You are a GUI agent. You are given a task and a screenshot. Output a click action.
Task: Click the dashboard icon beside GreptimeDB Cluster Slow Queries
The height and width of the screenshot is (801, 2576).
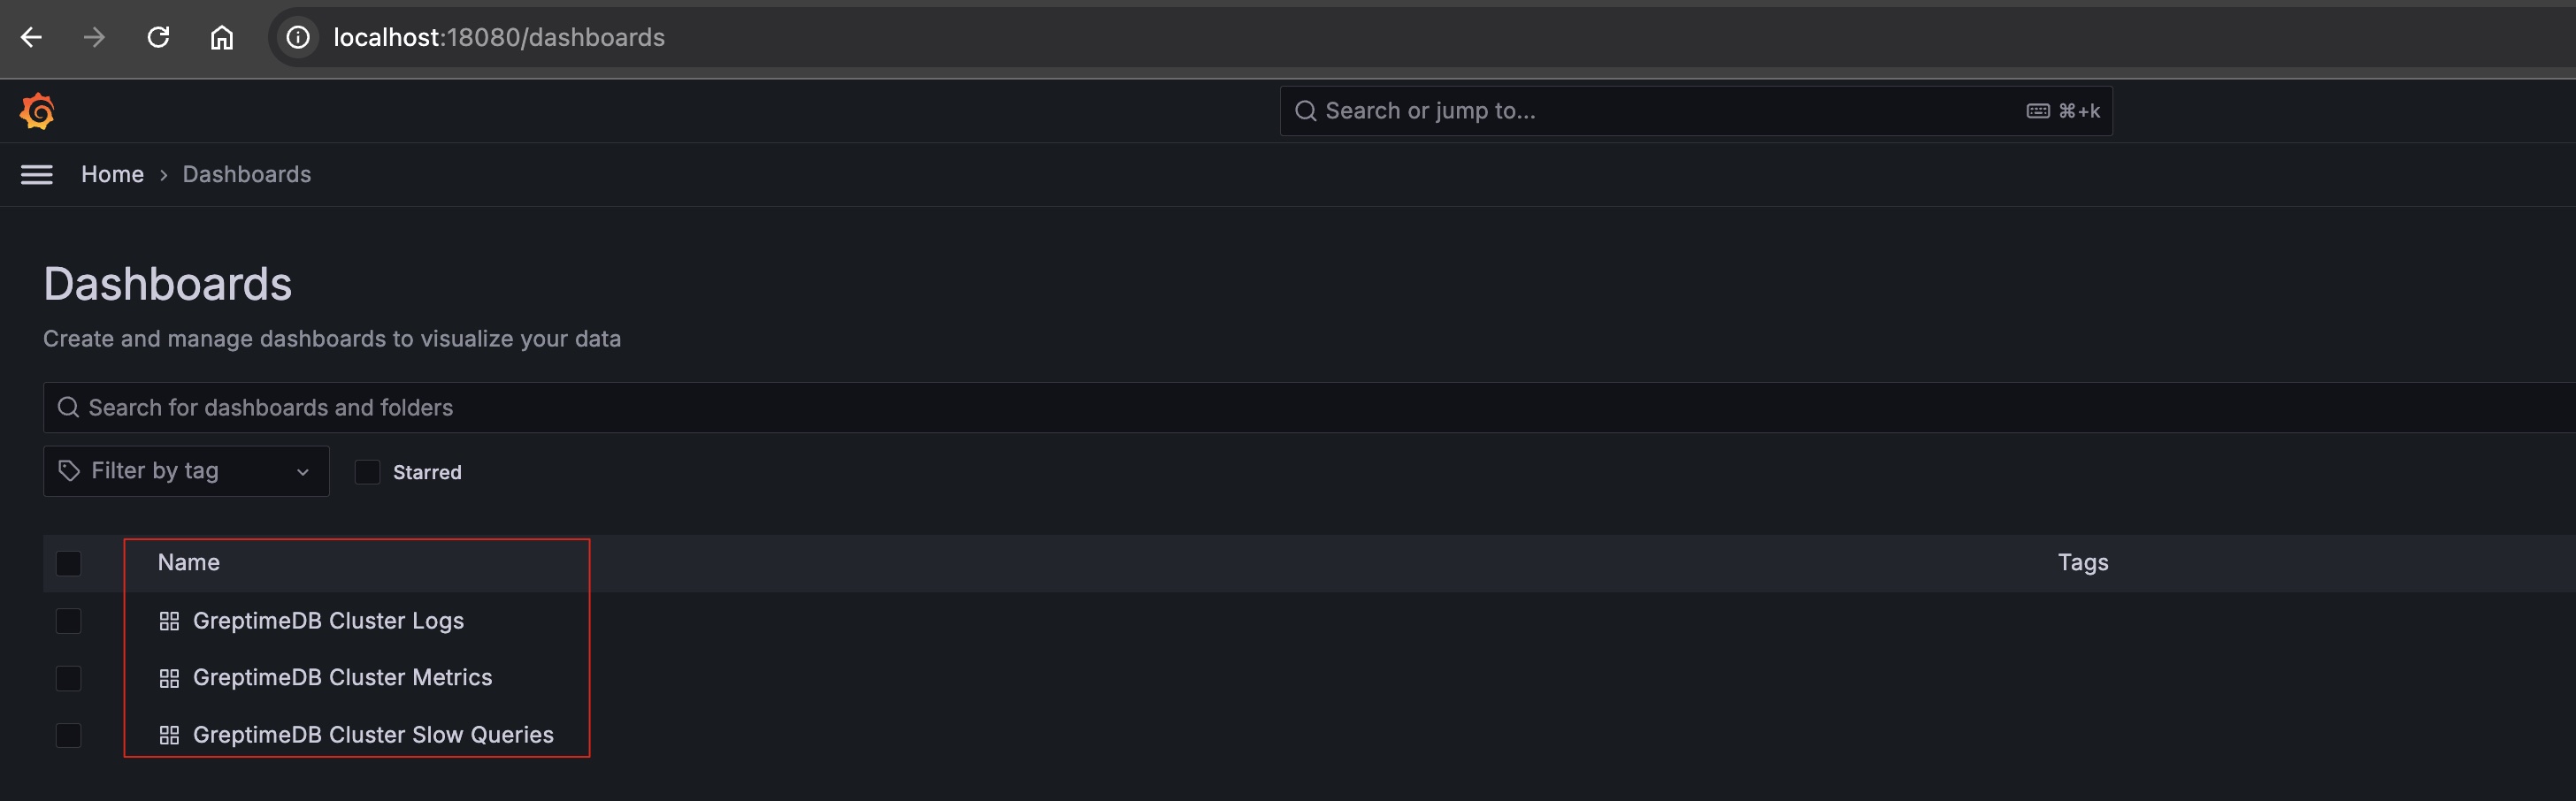click(170, 733)
